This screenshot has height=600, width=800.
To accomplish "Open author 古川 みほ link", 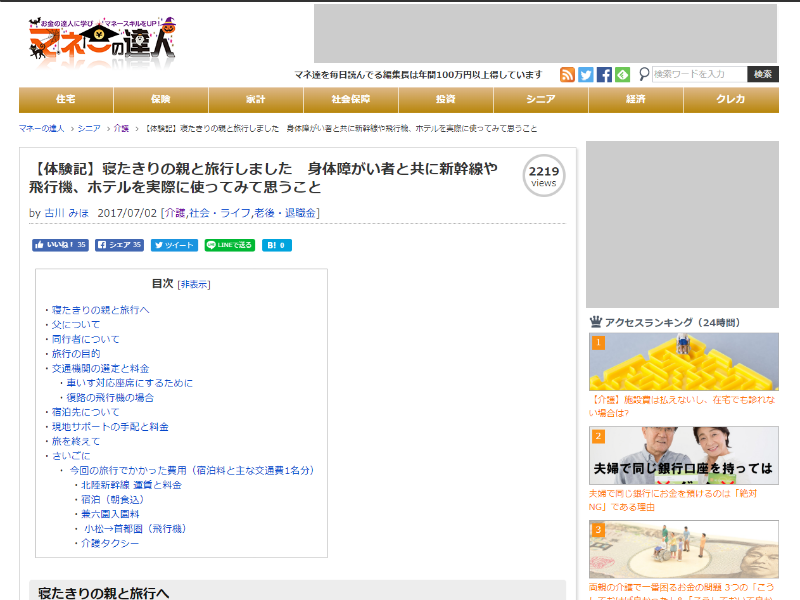I will 66,213.
